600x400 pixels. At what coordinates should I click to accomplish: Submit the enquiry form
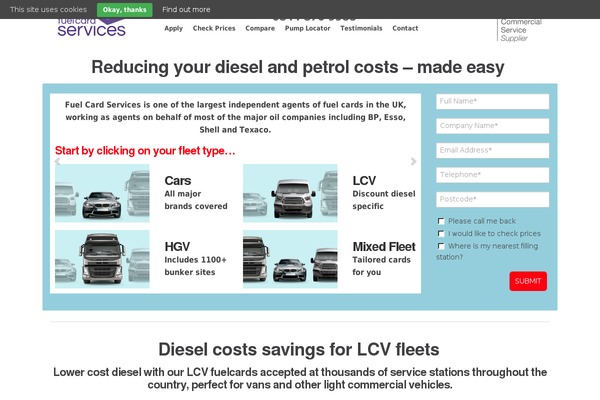click(528, 281)
